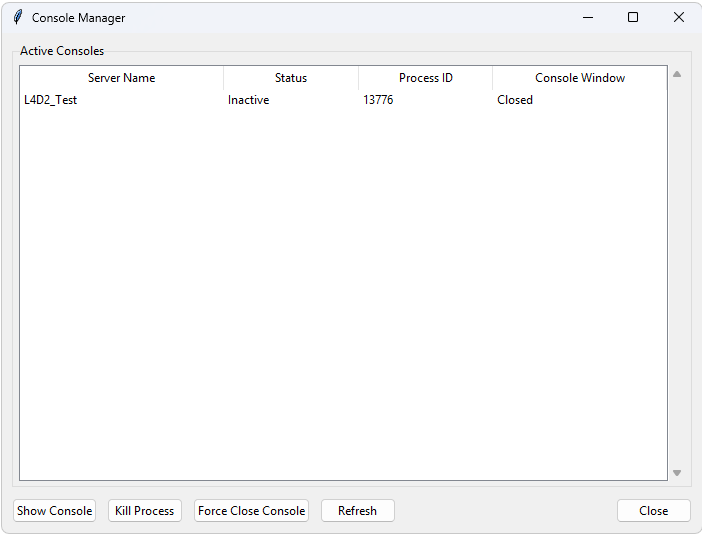Sort by Status column header
702x535 pixels.
(x=291, y=78)
